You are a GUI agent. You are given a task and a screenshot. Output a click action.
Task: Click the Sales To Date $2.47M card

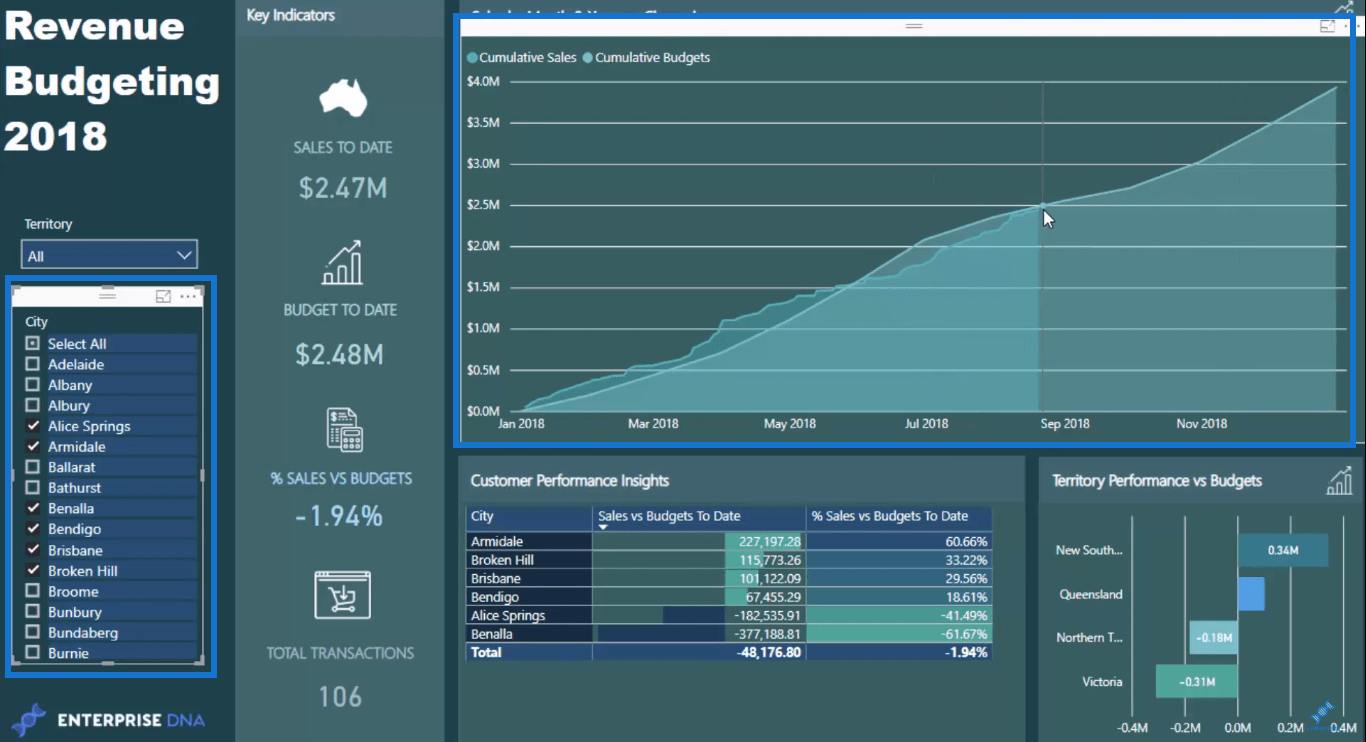[342, 187]
